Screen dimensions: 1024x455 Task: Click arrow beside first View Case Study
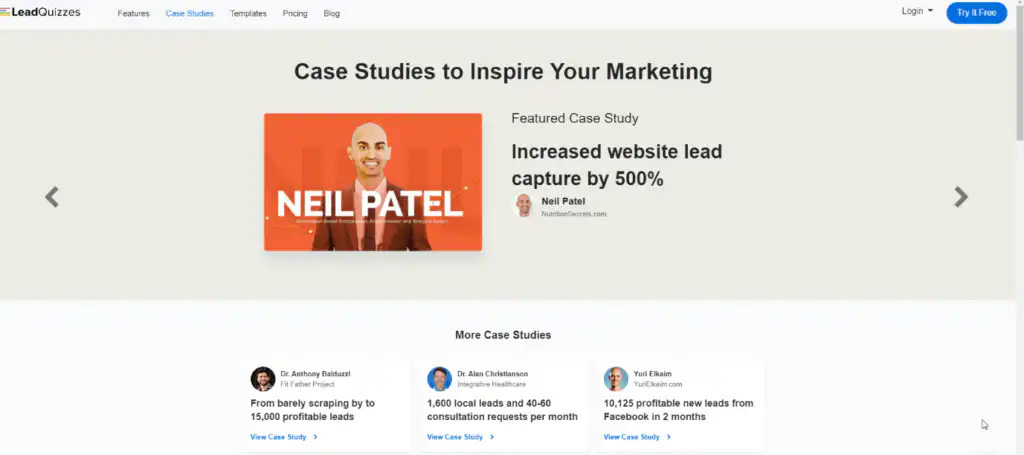(316, 437)
